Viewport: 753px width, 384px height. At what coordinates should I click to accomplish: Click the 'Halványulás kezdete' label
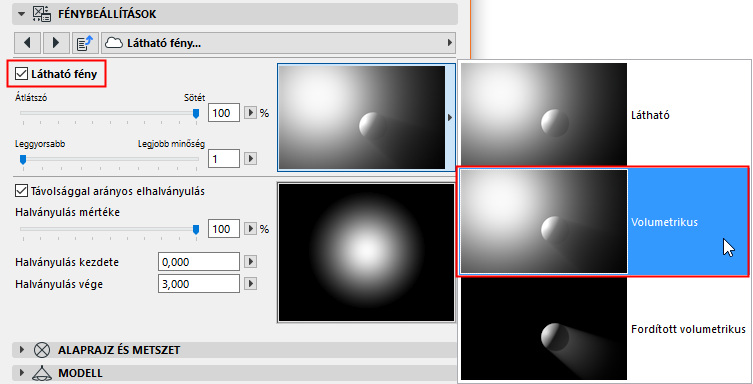(x=67, y=262)
